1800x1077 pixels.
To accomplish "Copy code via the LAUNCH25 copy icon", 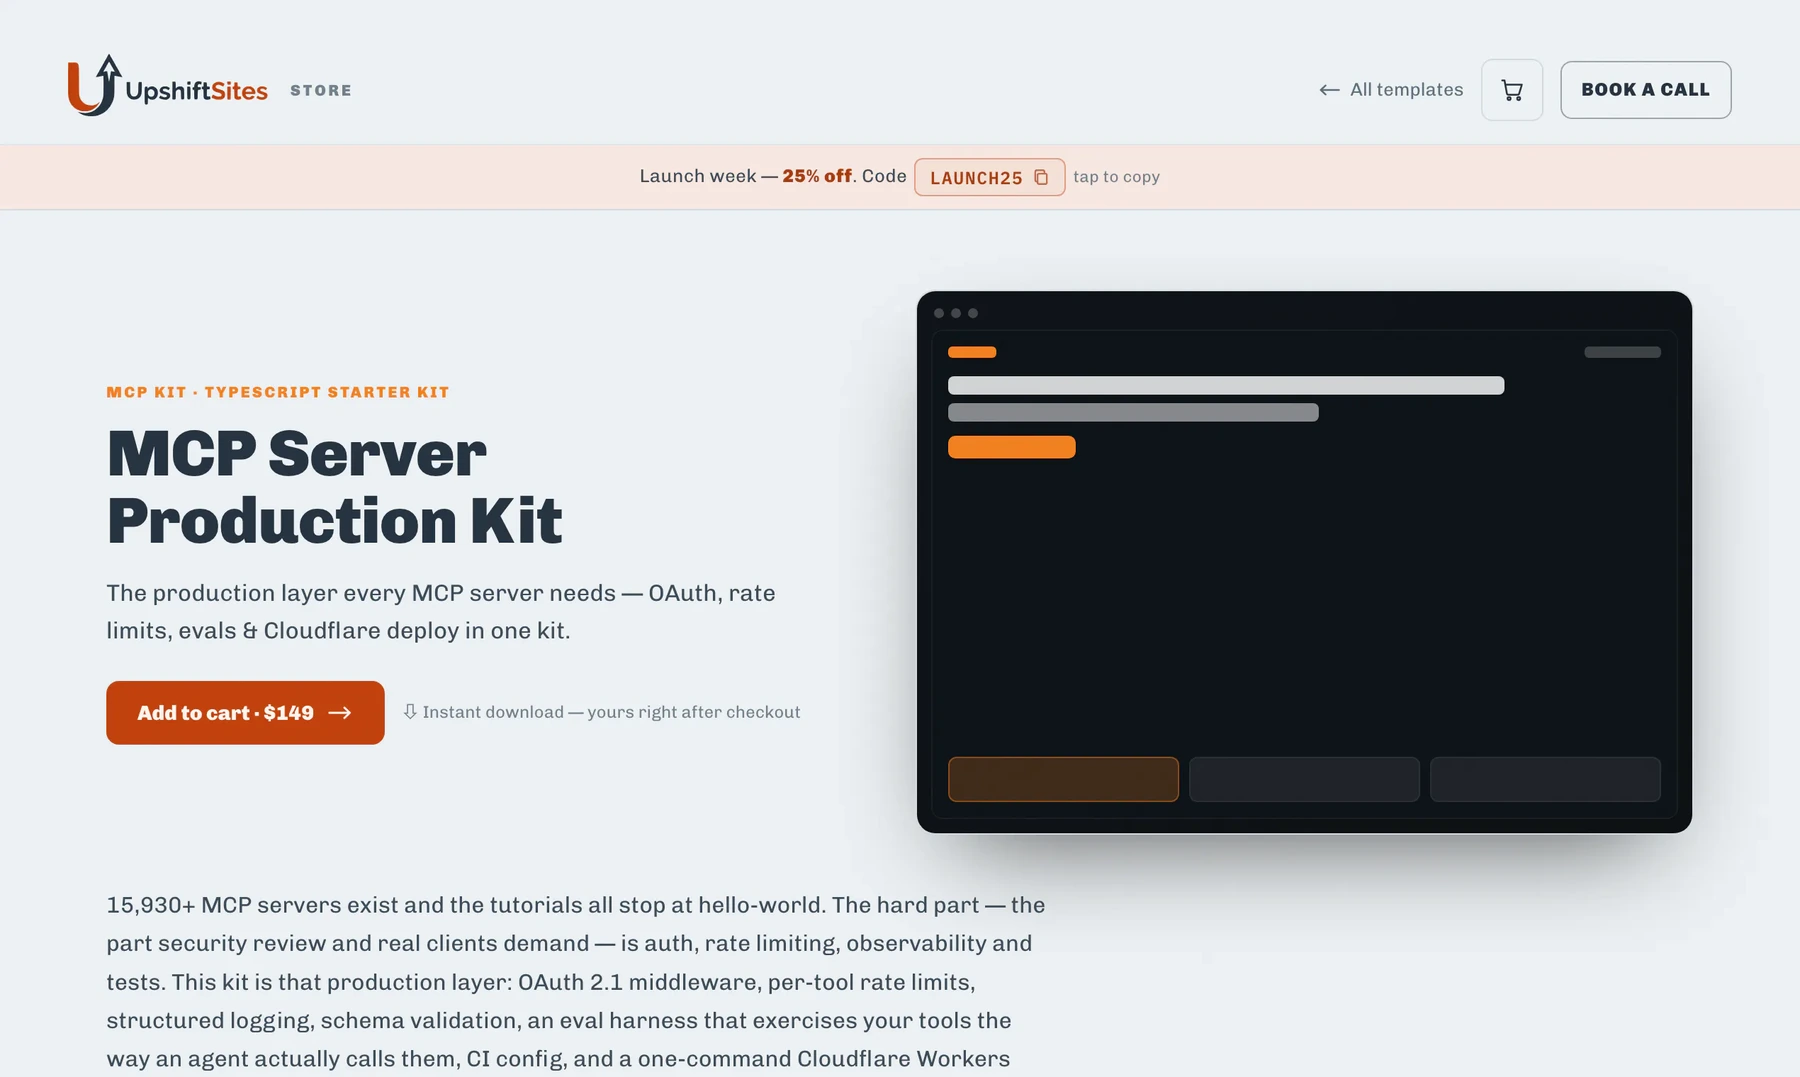I will [1041, 177].
